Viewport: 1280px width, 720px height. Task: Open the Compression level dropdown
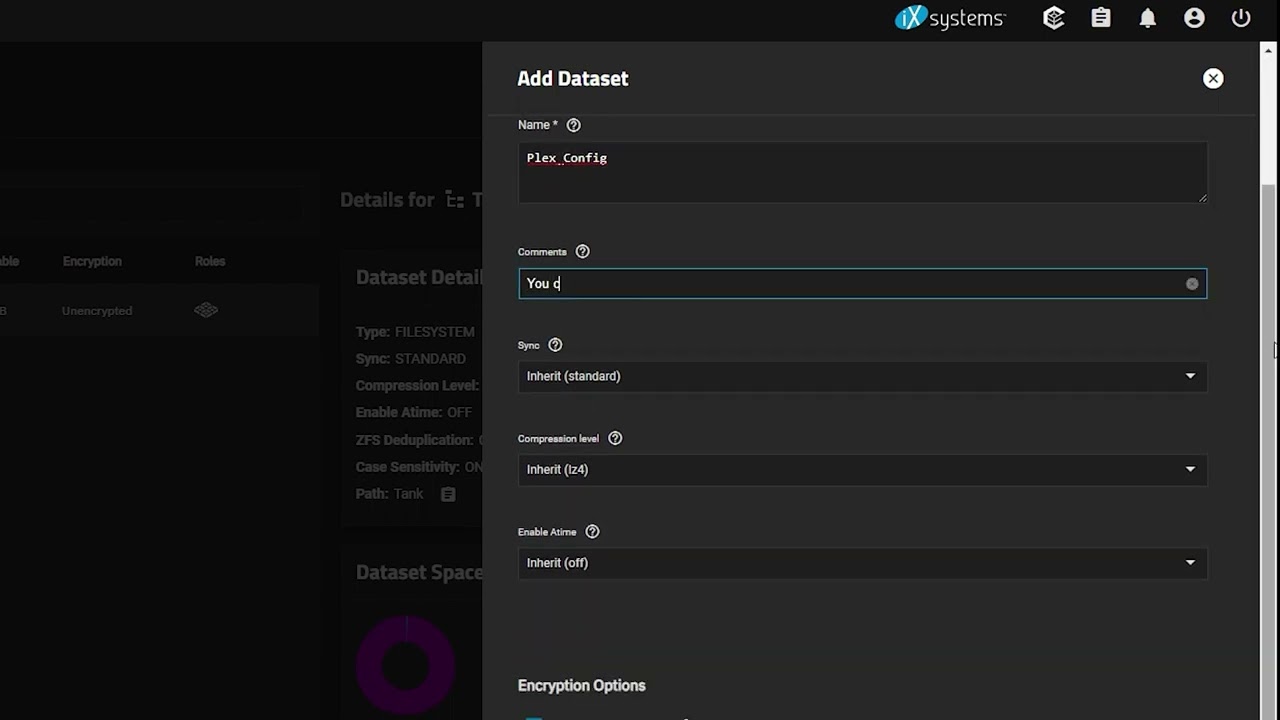tap(862, 469)
